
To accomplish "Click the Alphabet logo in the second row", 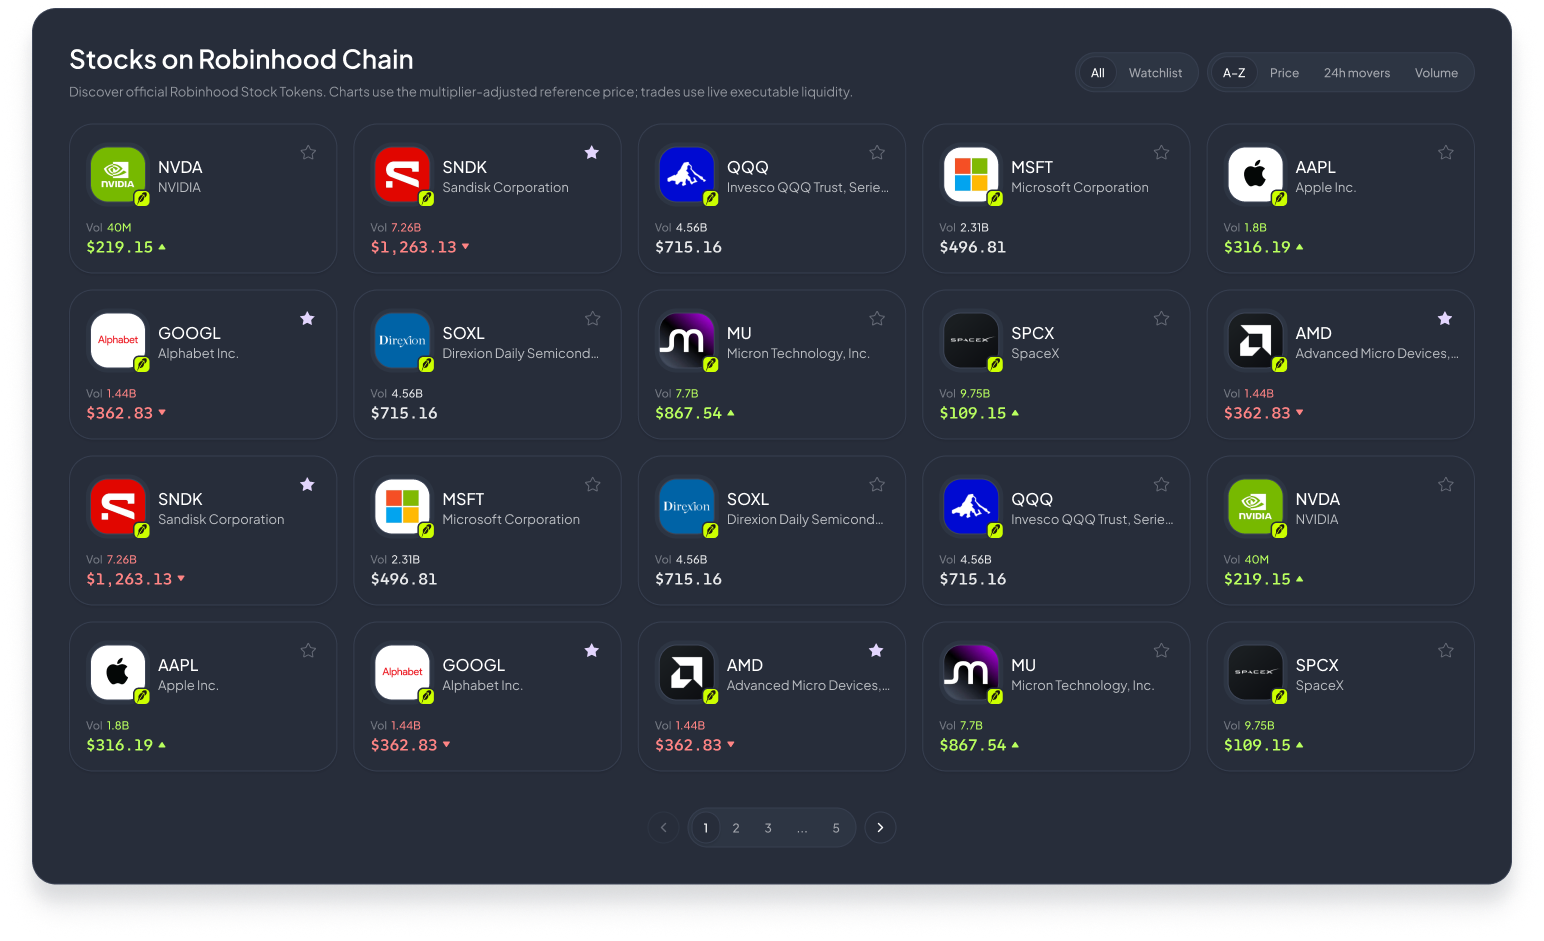I will pyautogui.click(x=118, y=341).
